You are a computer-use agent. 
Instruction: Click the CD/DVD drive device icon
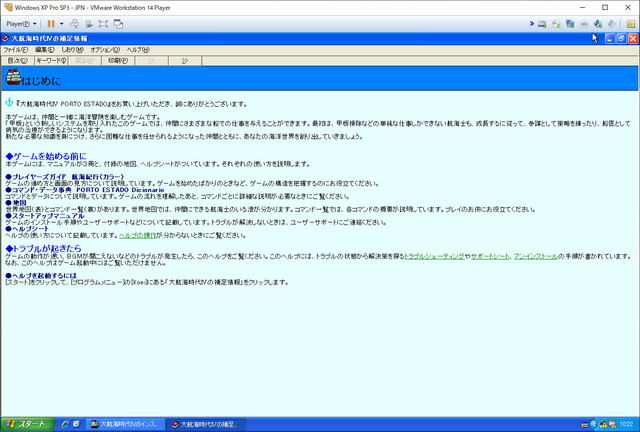click(x=556, y=24)
